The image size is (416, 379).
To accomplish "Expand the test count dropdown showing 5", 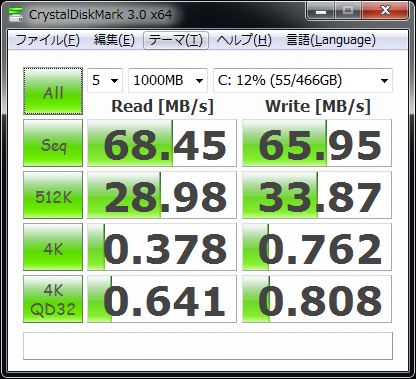I will coord(105,80).
